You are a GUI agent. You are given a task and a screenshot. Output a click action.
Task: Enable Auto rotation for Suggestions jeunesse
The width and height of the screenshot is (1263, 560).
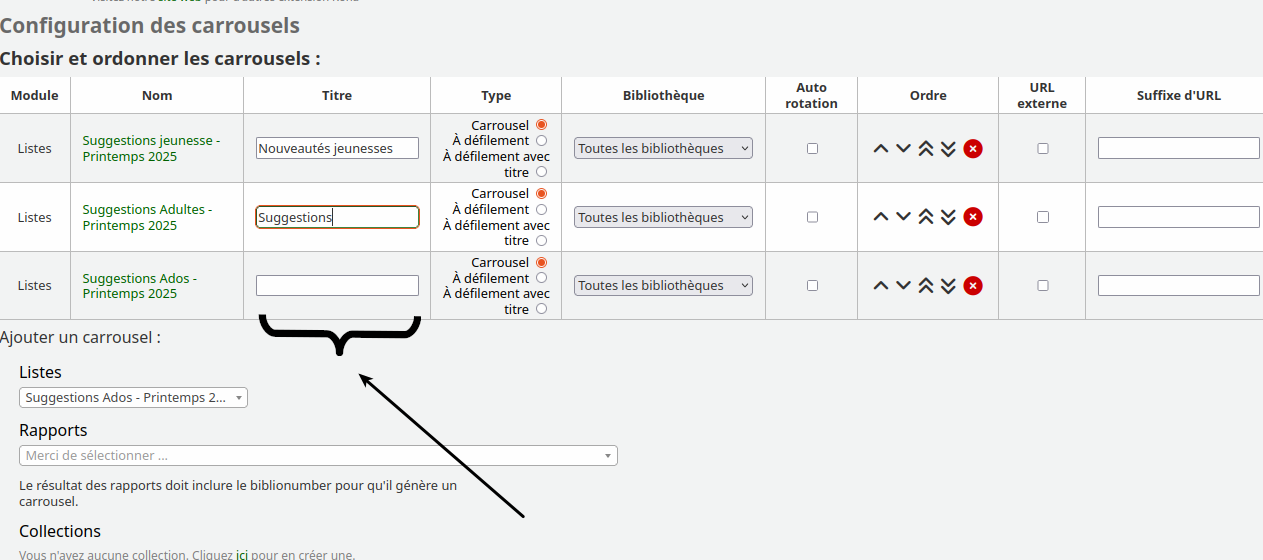click(812, 148)
